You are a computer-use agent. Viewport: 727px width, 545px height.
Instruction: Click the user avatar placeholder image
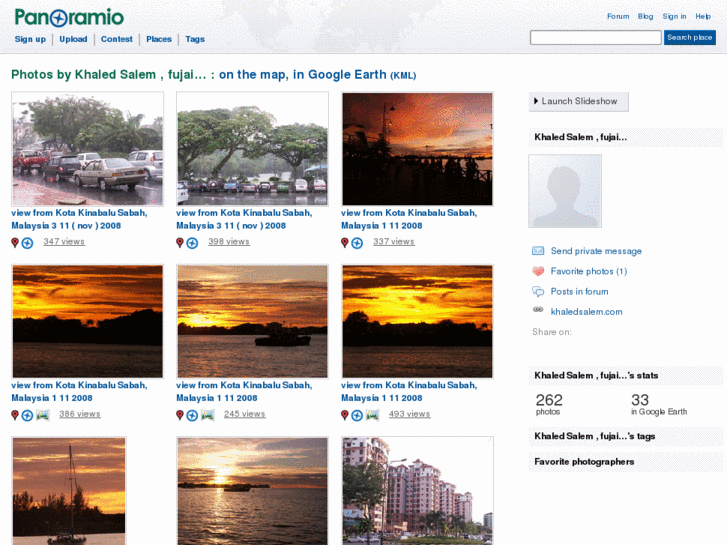click(565, 191)
